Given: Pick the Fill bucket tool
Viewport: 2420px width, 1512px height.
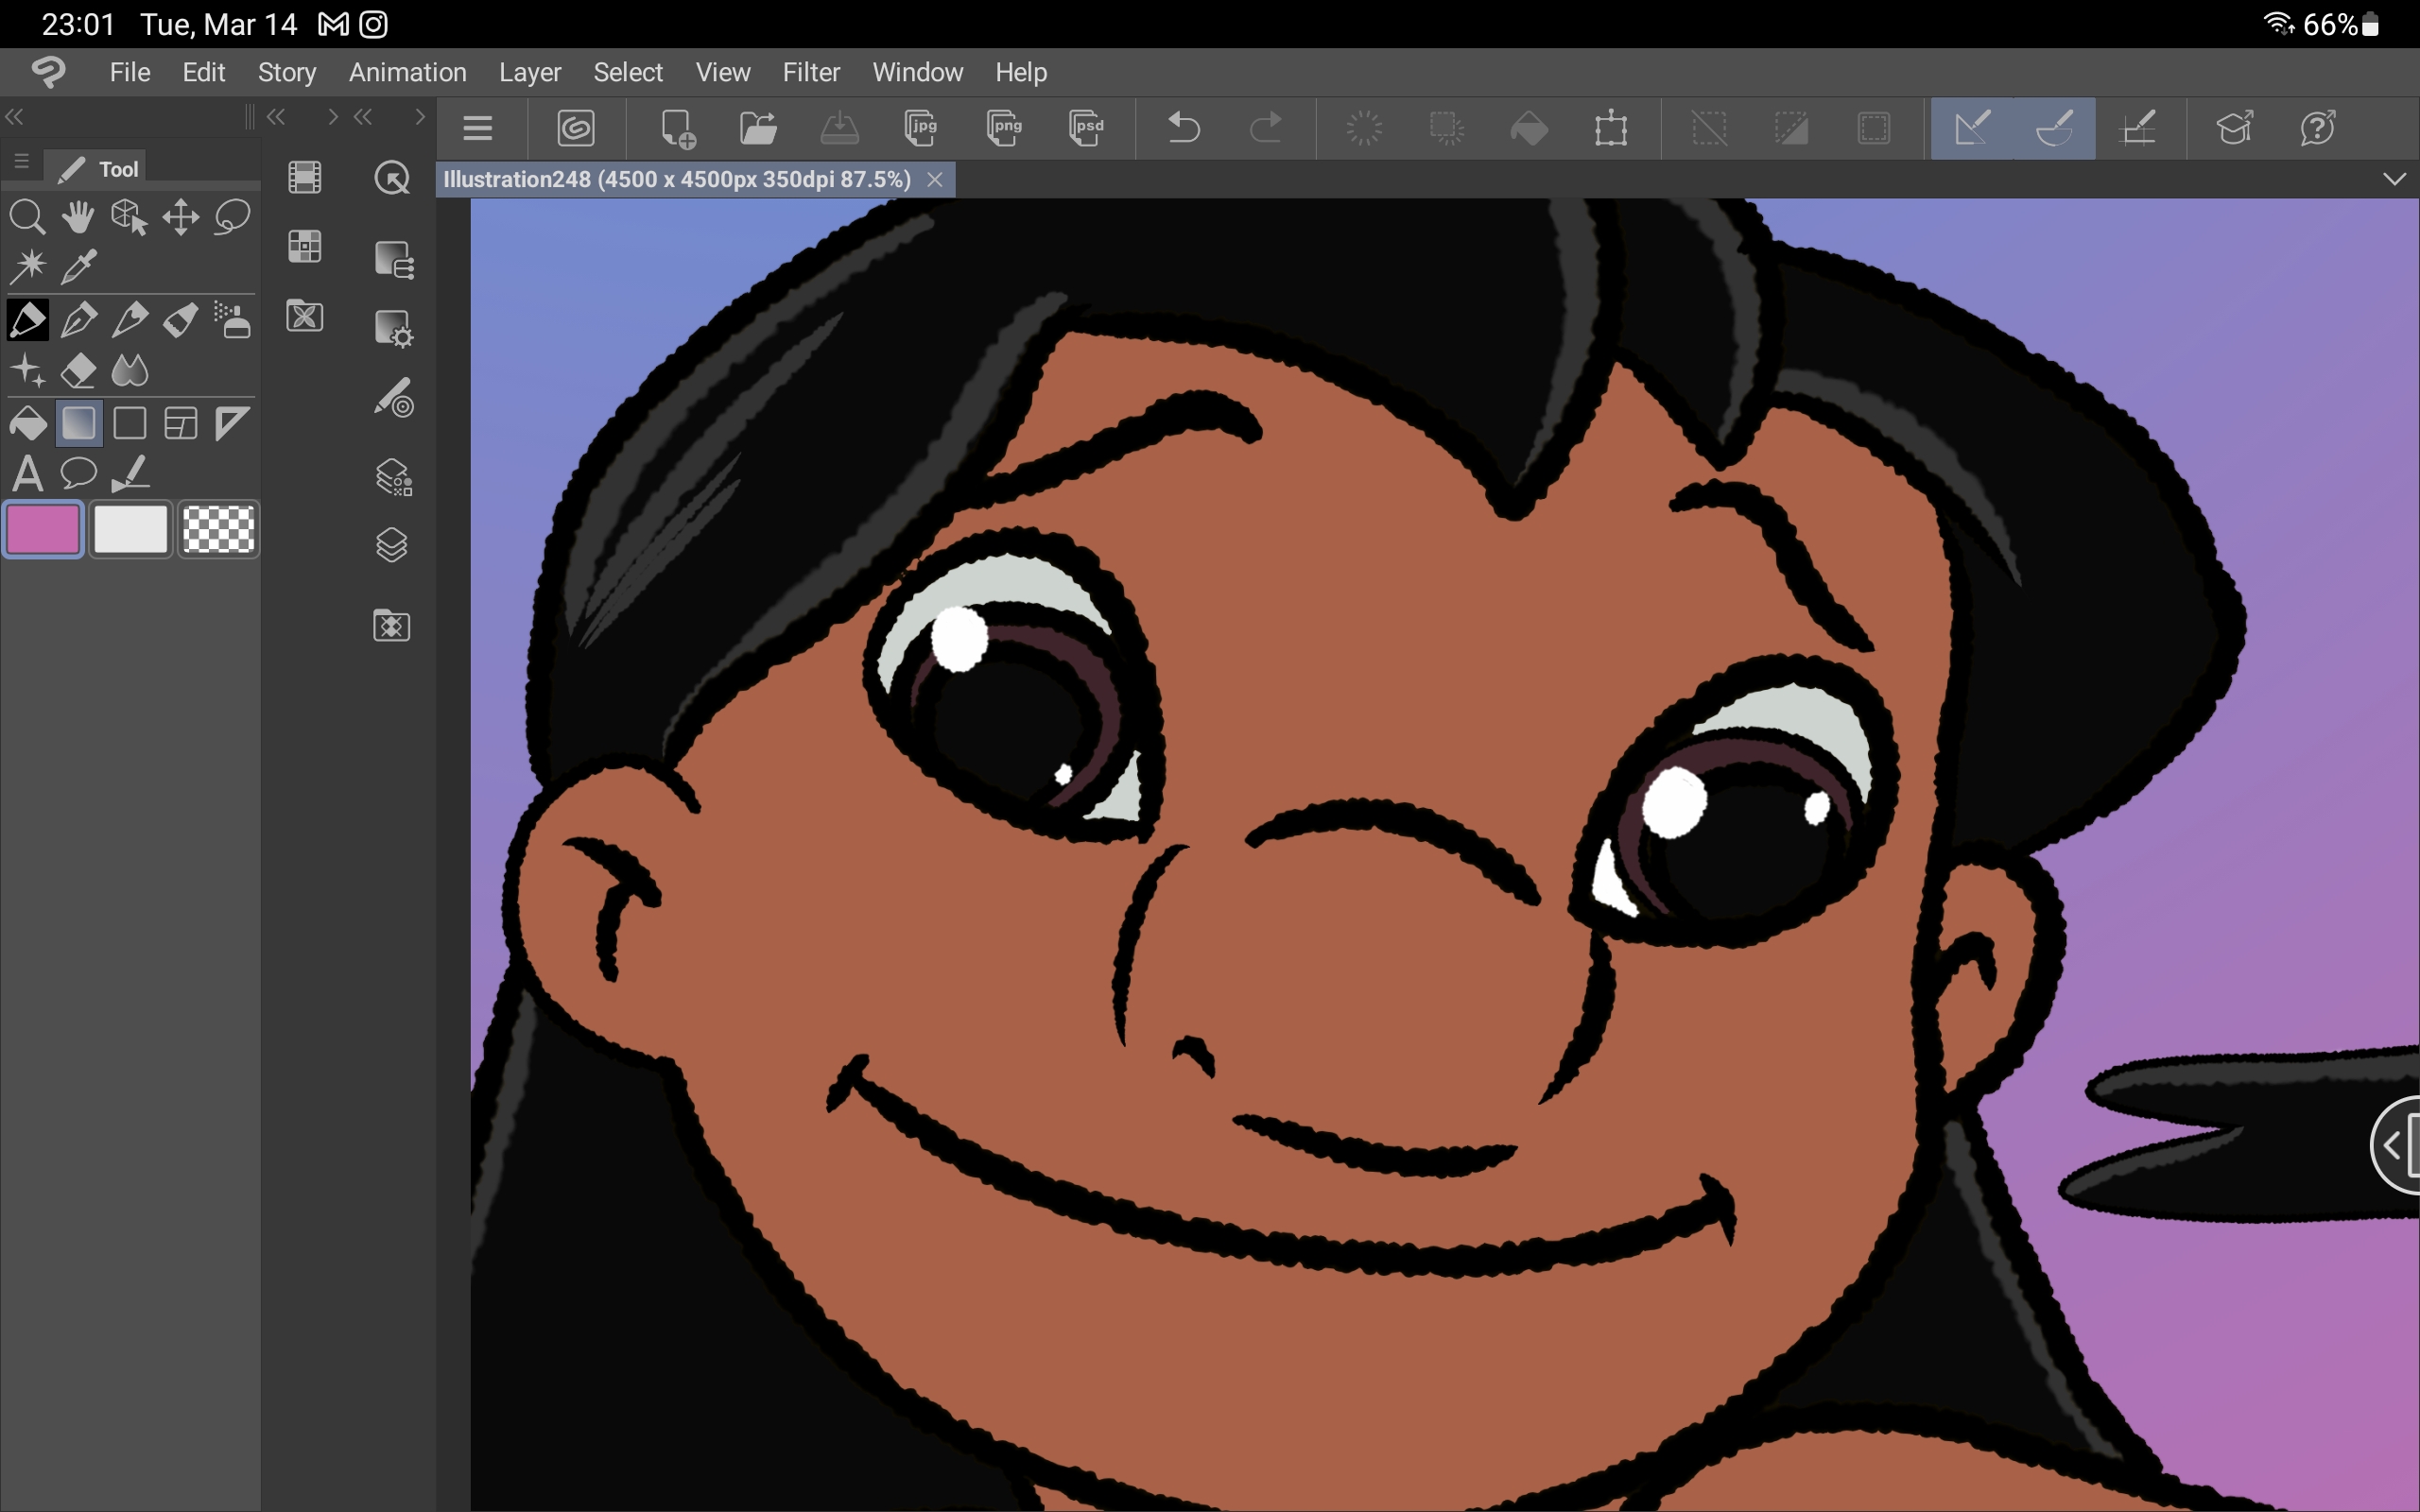Looking at the screenshot, I should tap(27, 424).
